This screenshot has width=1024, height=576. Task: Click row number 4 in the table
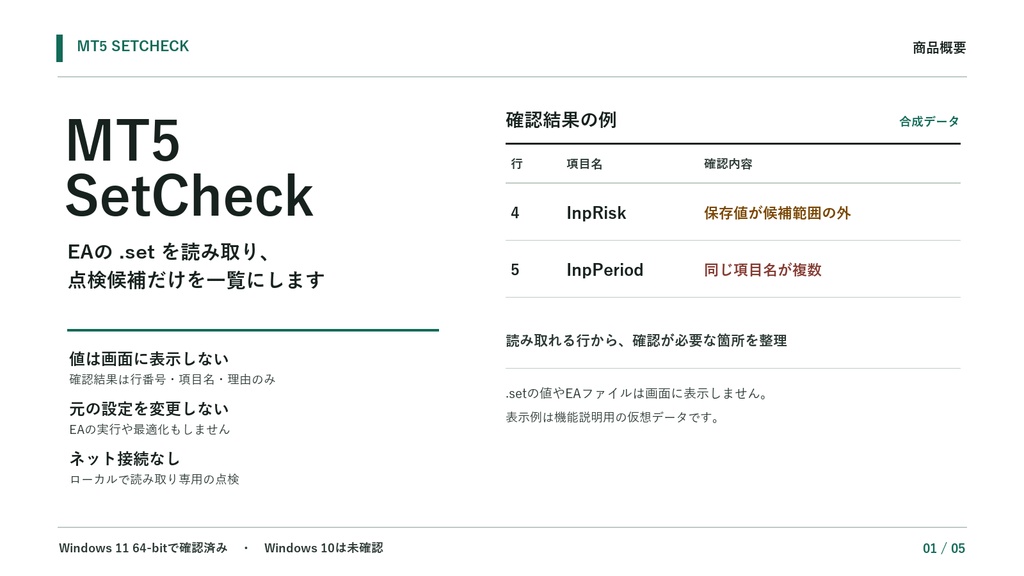tap(515, 213)
